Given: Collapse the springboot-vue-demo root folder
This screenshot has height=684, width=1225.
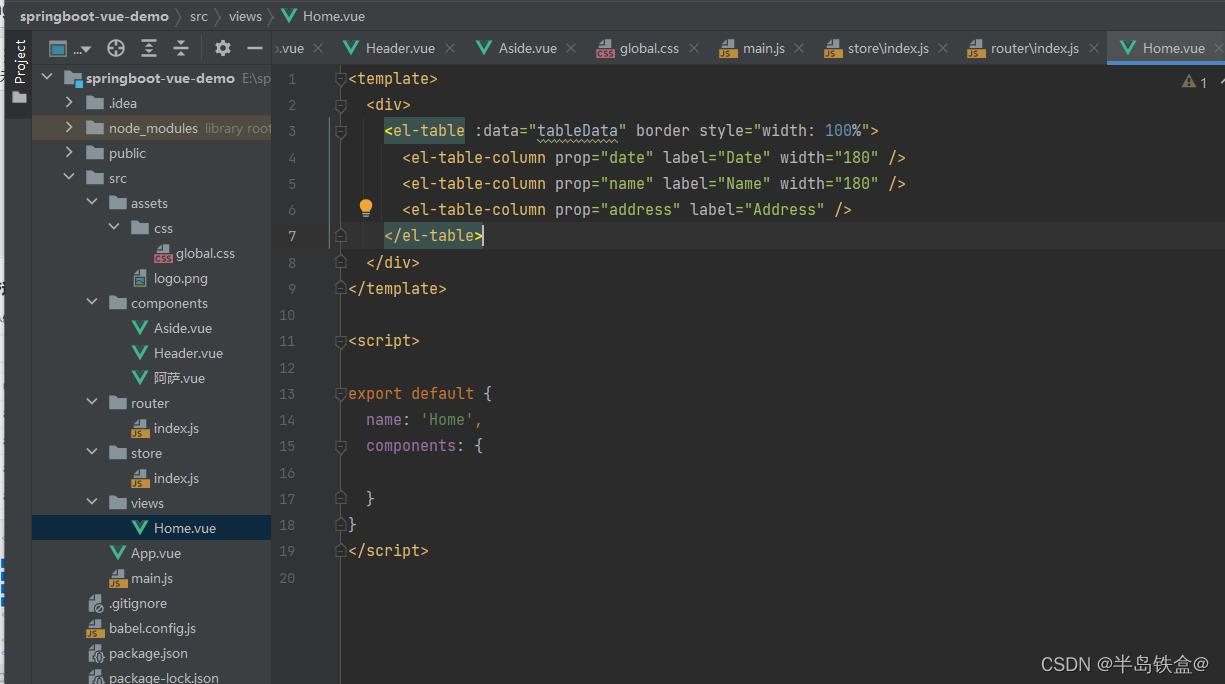Looking at the screenshot, I should click(x=46, y=78).
